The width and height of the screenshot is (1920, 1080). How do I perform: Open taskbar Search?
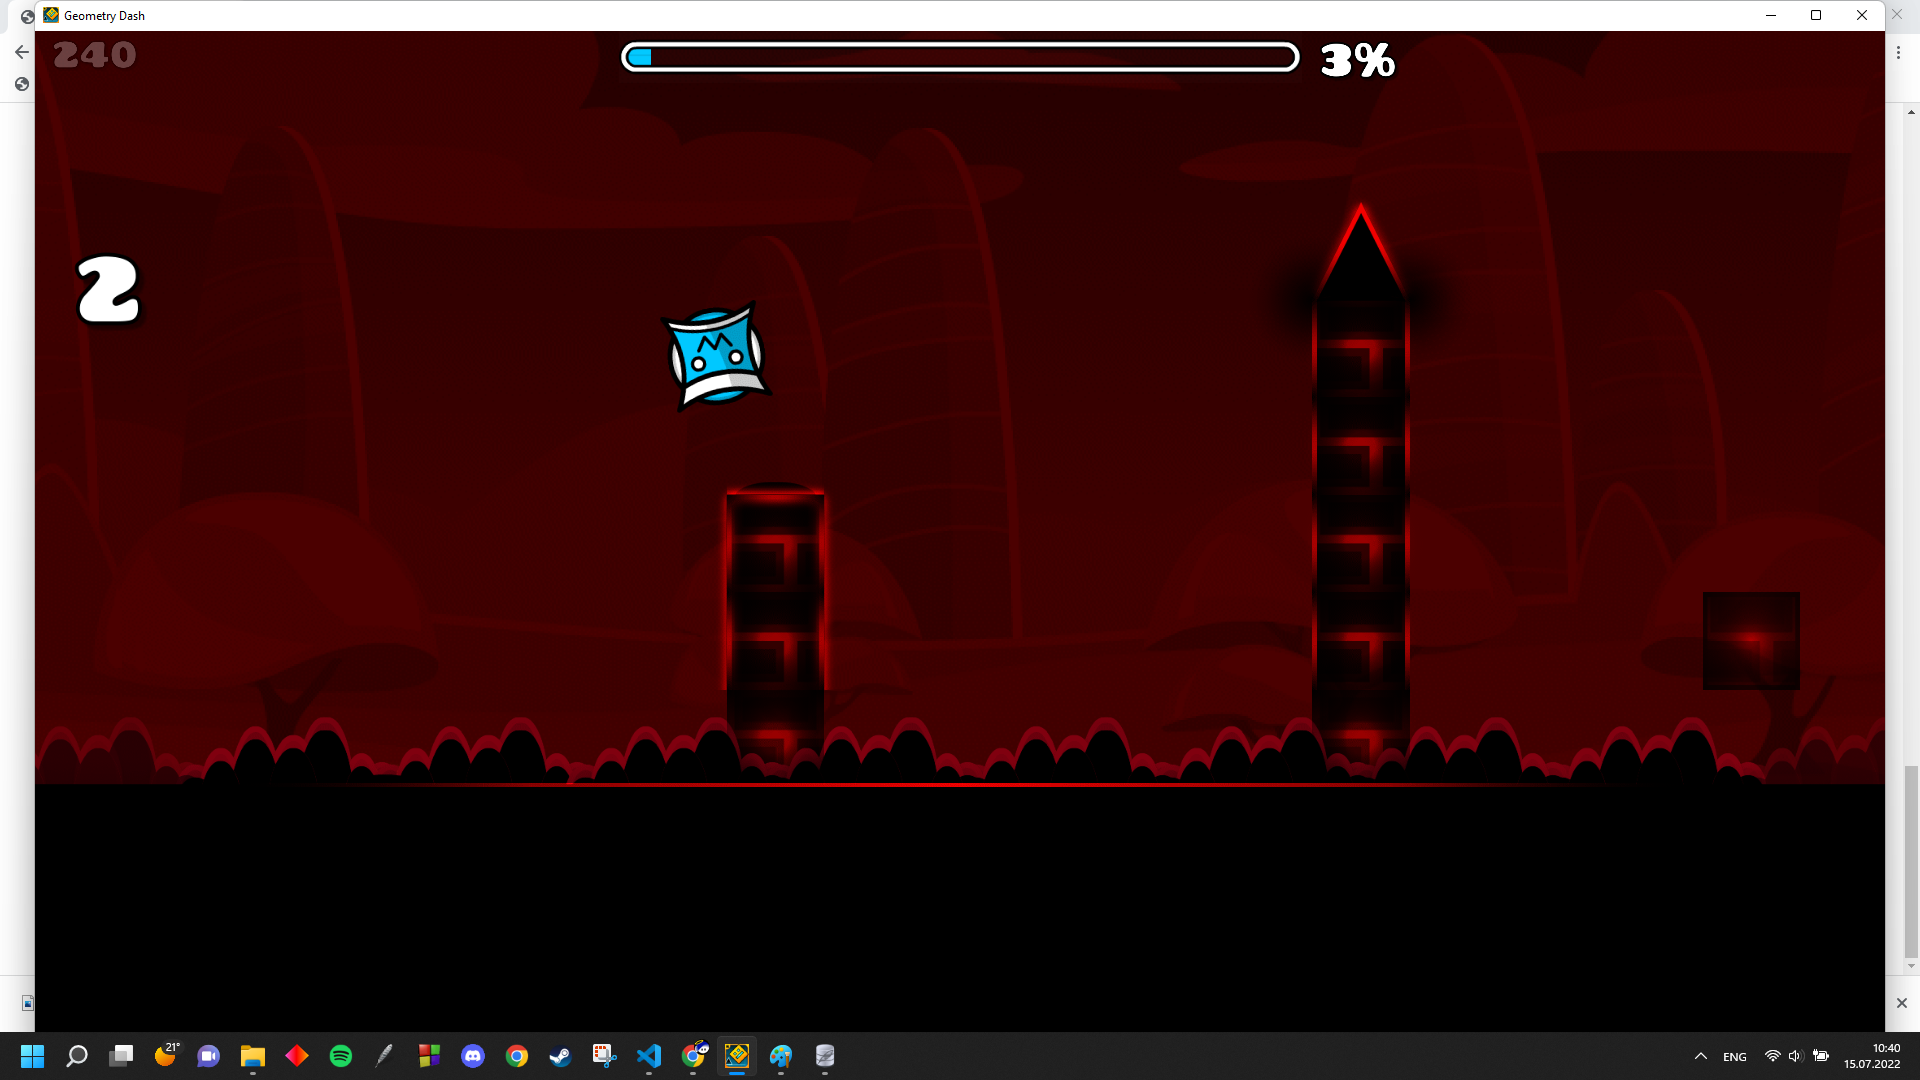pyautogui.click(x=77, y=1056)
